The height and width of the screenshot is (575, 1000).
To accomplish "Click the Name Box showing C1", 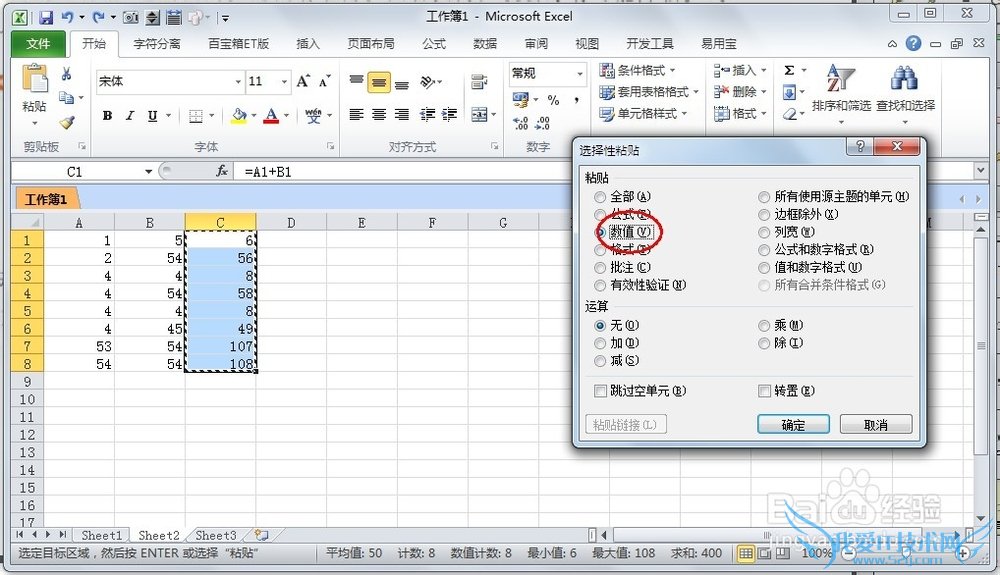I will (77, 171).
